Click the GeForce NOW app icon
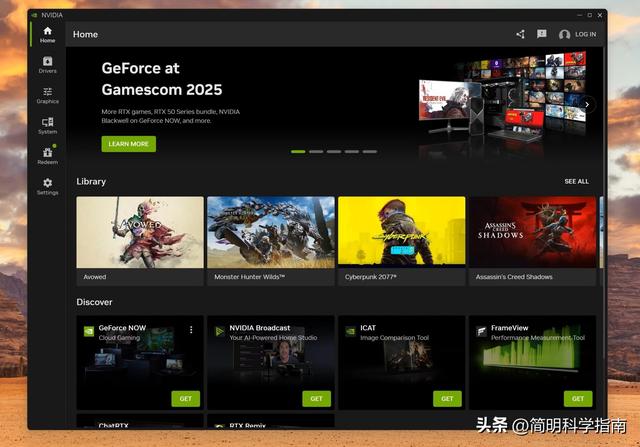Image resolution: width=640 pixels, height=447 pixels. [x=89, y=331]
